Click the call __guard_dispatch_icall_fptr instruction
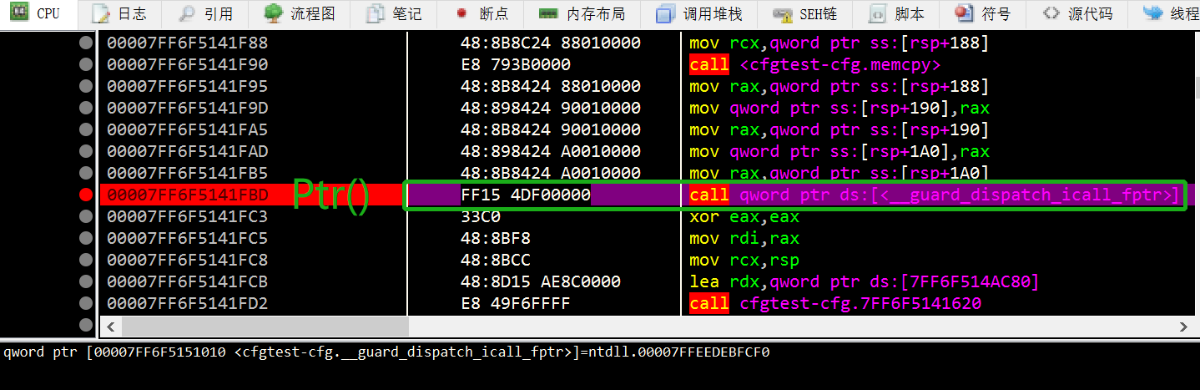Image resolution: width=1200 pixels, height=390 pixels. click(935, 195)
